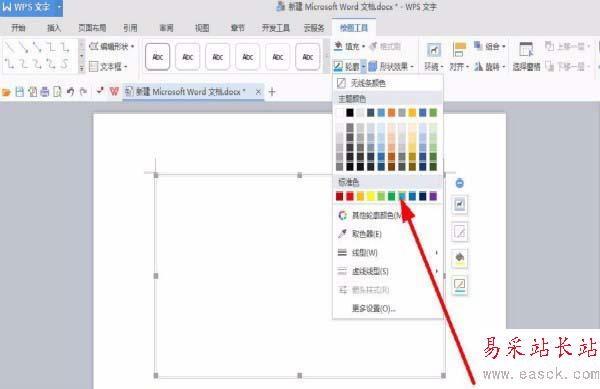
Task: Open the 开发工具 ribbon tab
Action: point(276,28)
